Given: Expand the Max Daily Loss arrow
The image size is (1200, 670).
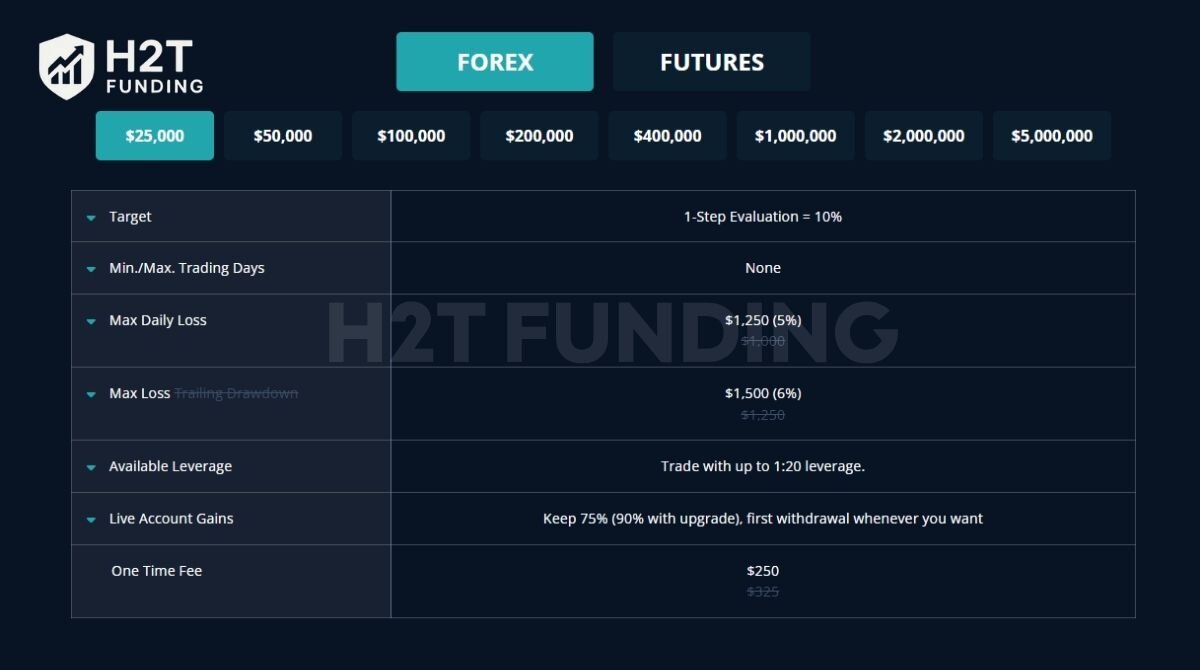Looking at the screenshot, I should click(91, 321).
